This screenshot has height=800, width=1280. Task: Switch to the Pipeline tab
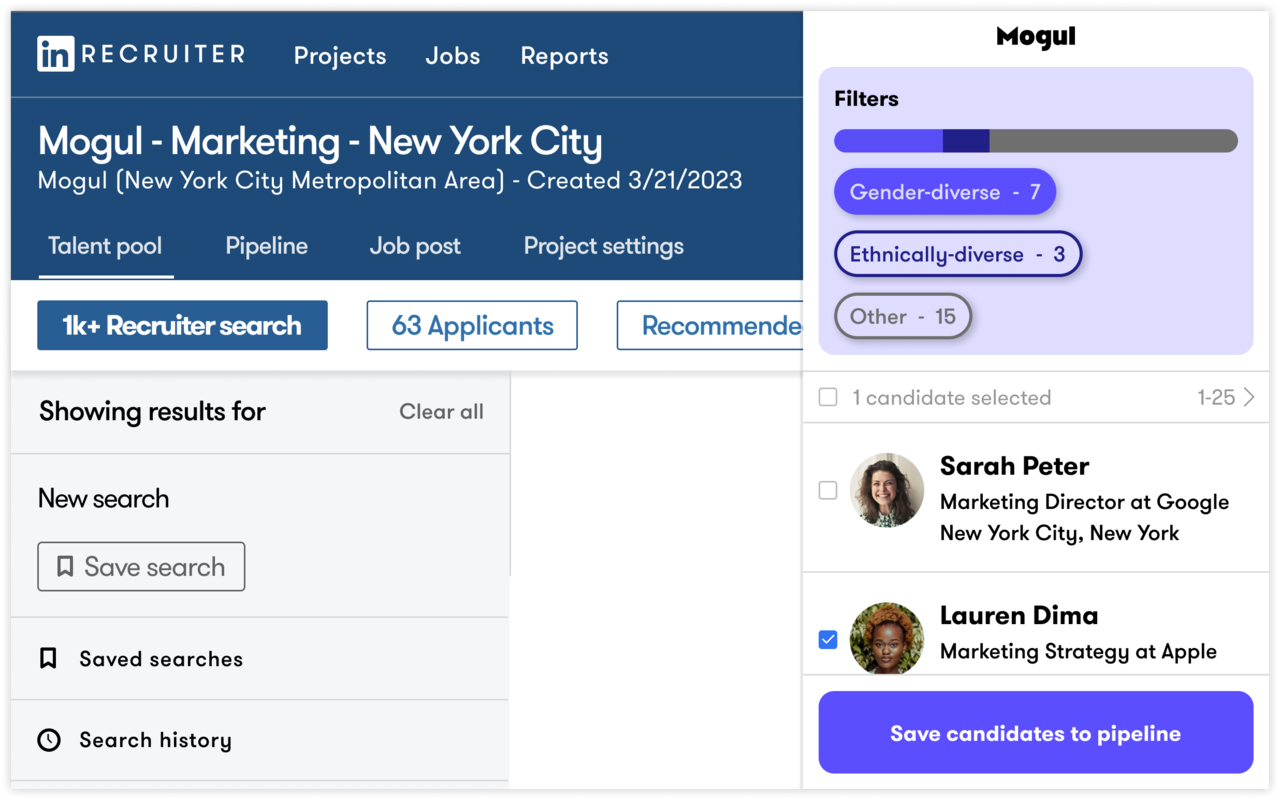tap(266, 246)
